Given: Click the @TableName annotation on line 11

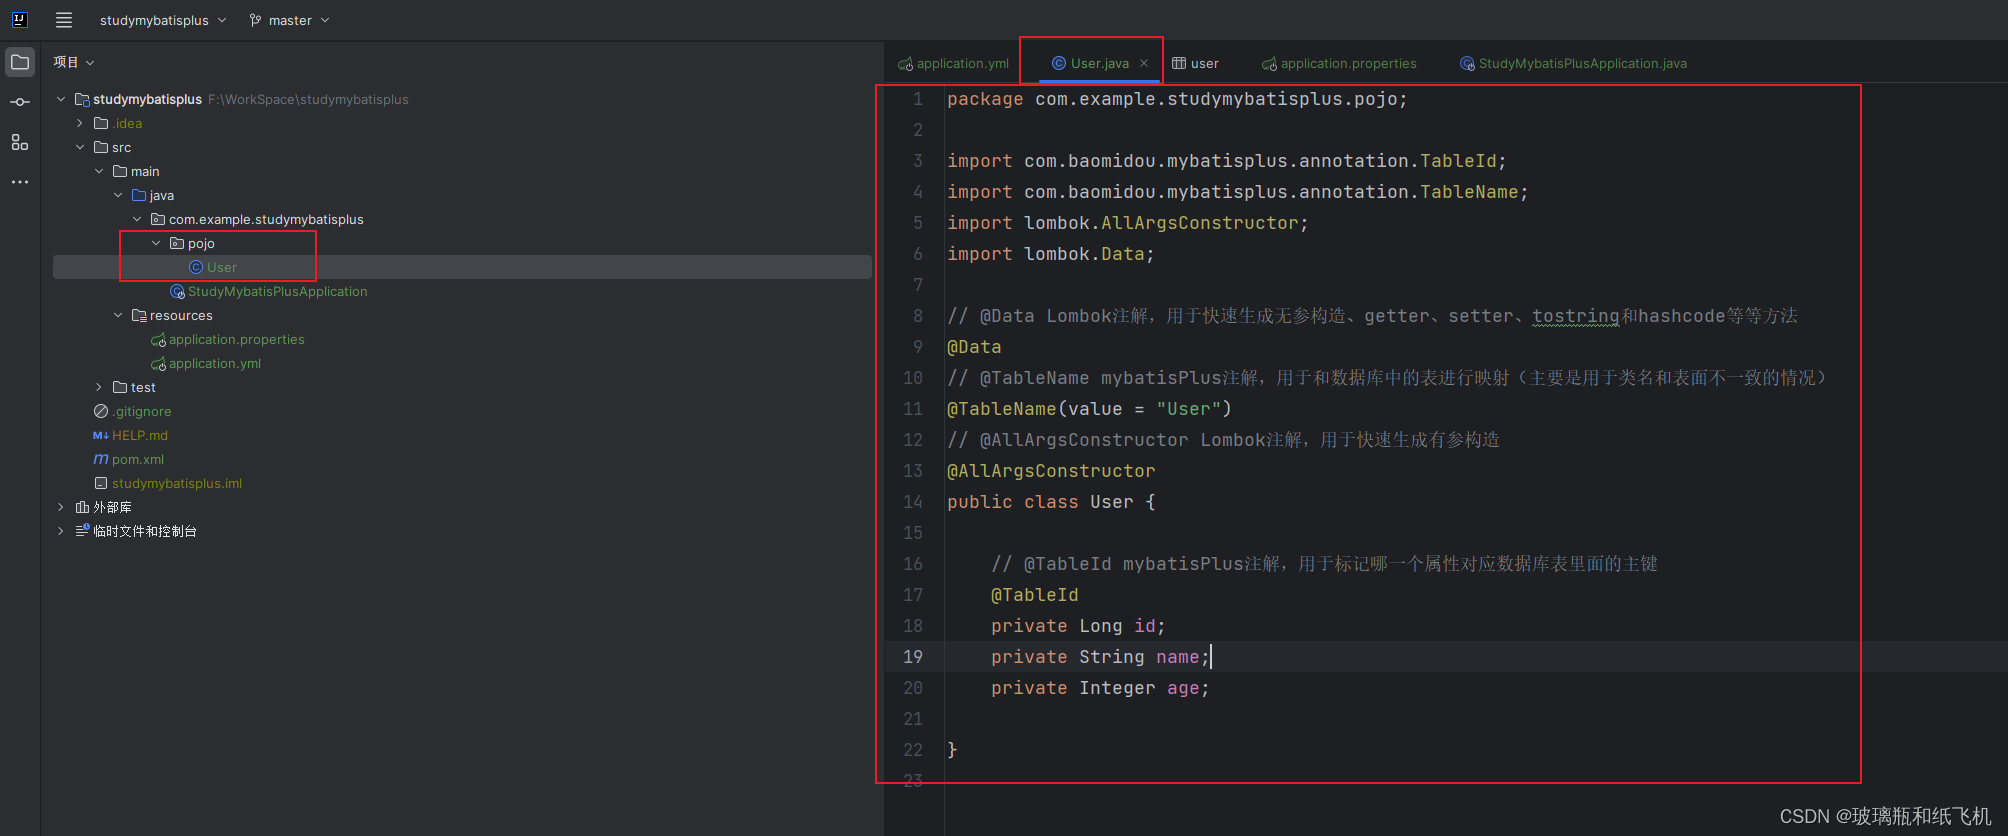Looking at the screenshot, I should click(1002, 409).
